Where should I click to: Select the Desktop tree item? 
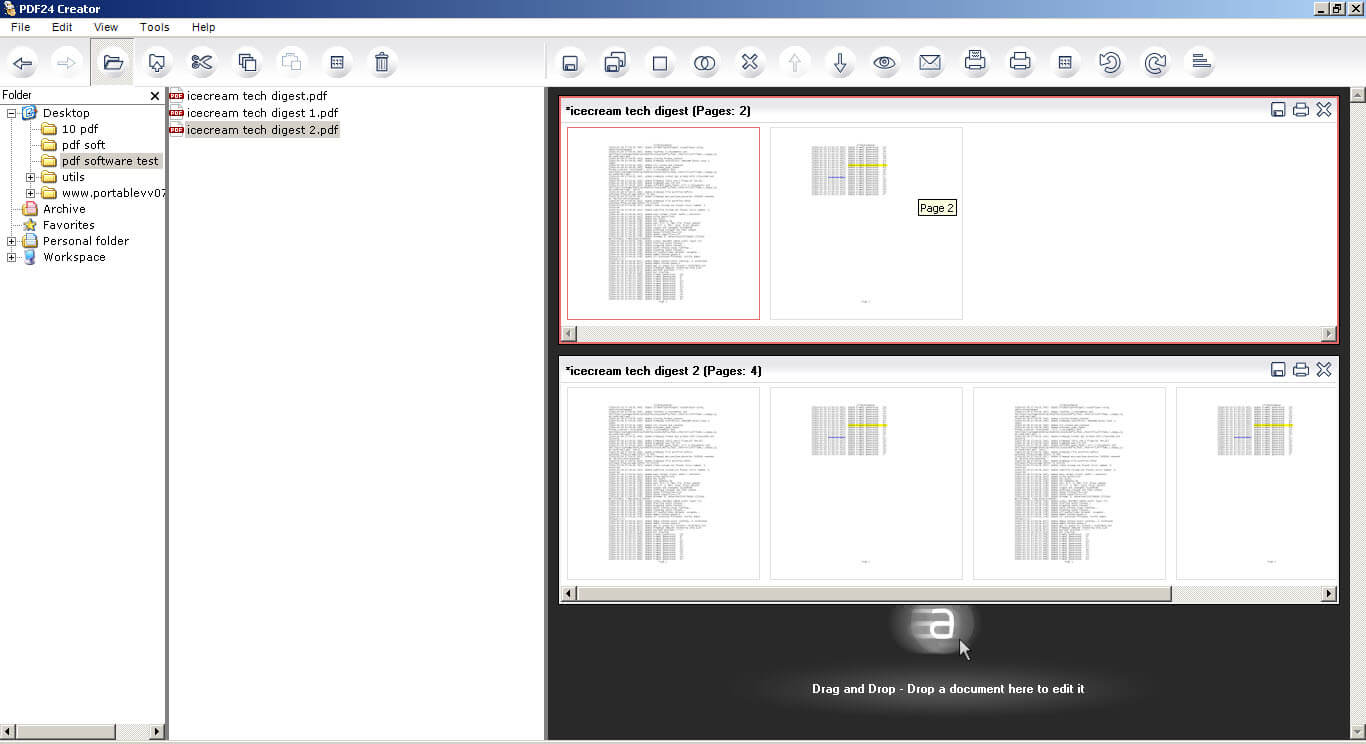coord(66,113)
